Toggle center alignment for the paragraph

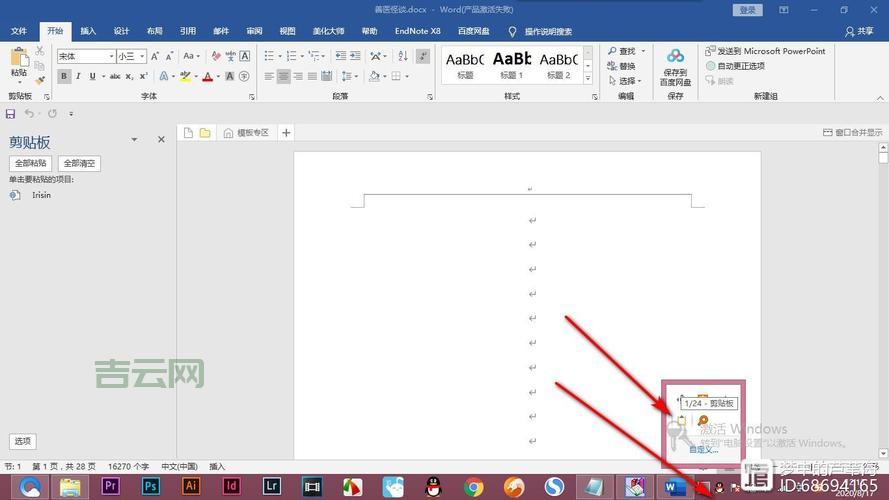pyautogui.click(x=284, y=77)
